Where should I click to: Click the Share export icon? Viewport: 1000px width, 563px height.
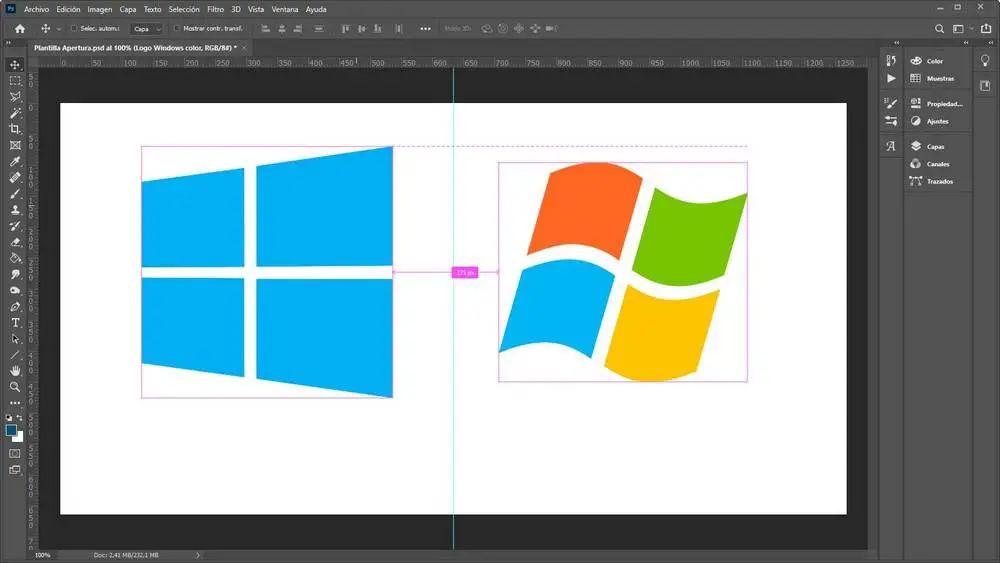[x=986, y=29]
